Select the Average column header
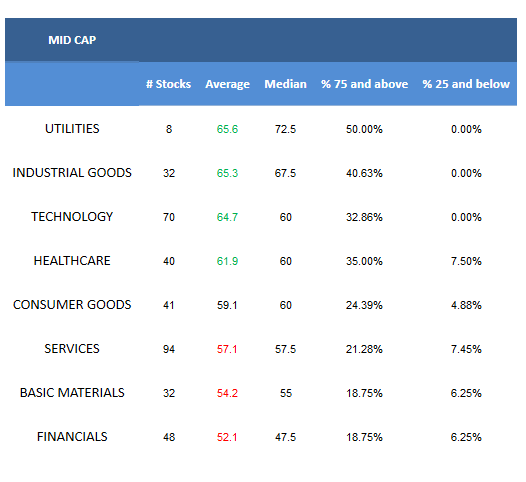The image size is (526, 482). (227, 84)
